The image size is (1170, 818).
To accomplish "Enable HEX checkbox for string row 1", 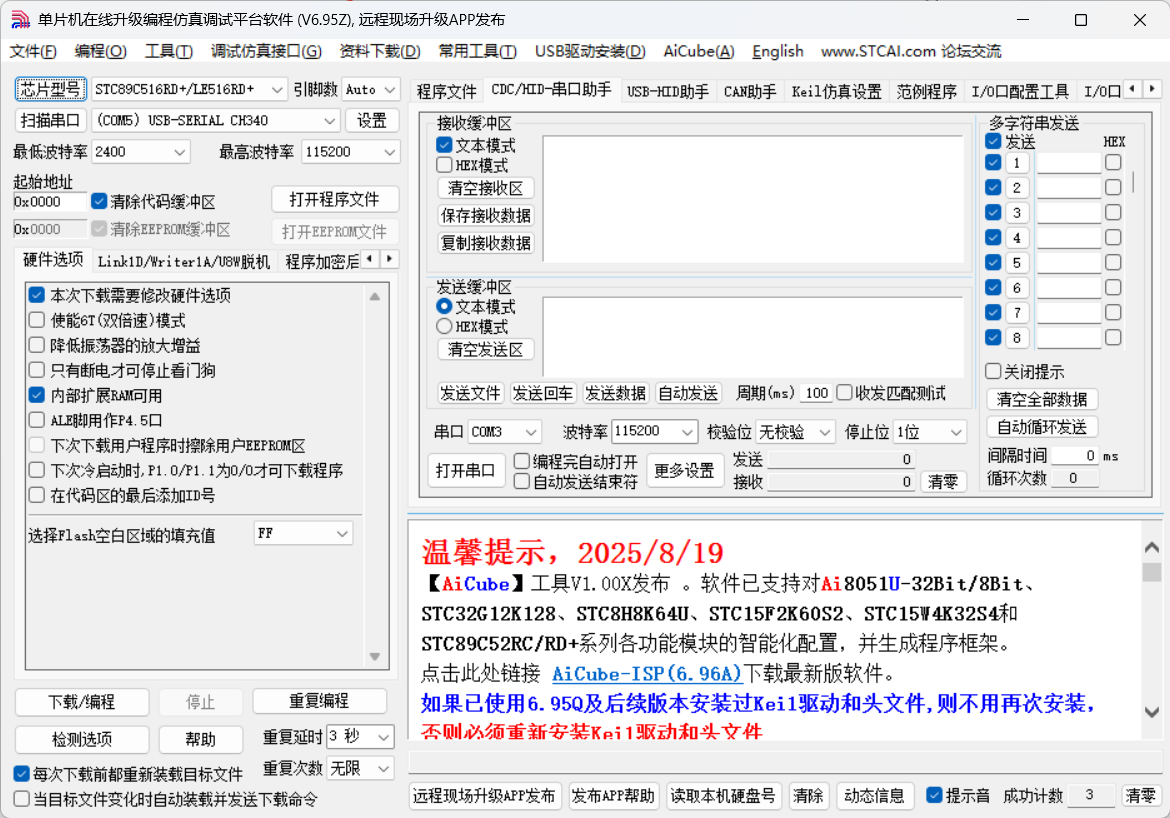I will coord(1113,162).
